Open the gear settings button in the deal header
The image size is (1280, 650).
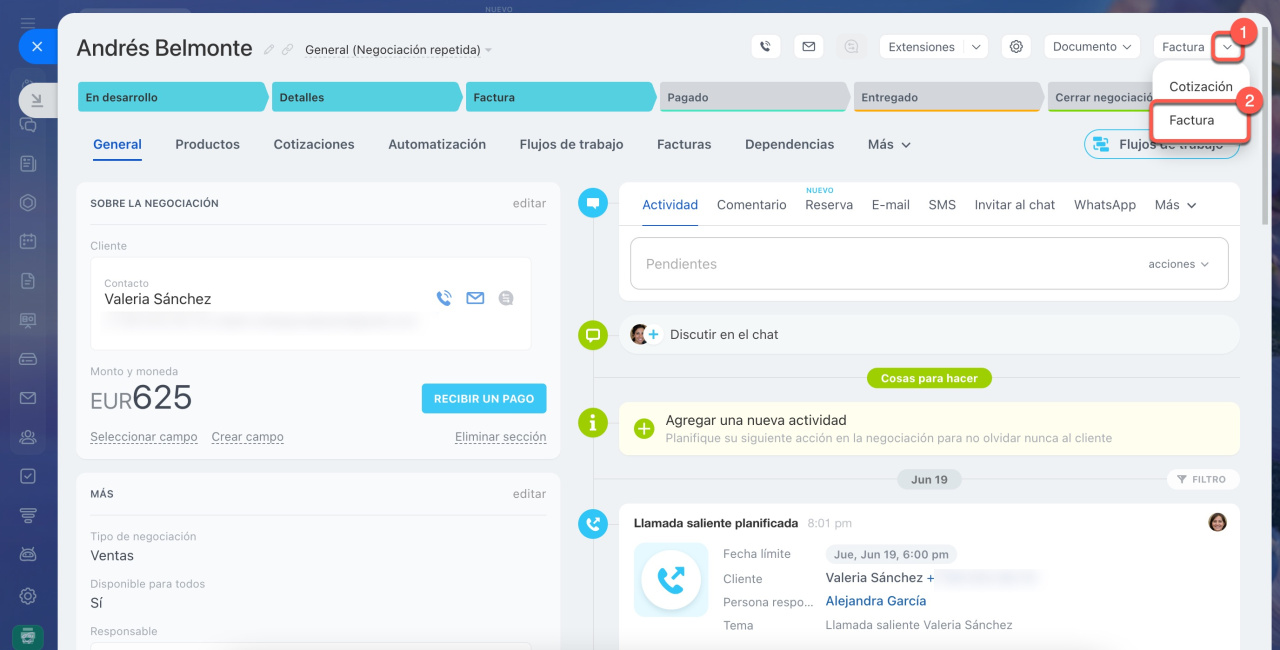pyautogui.click(x=1016, y=47)
